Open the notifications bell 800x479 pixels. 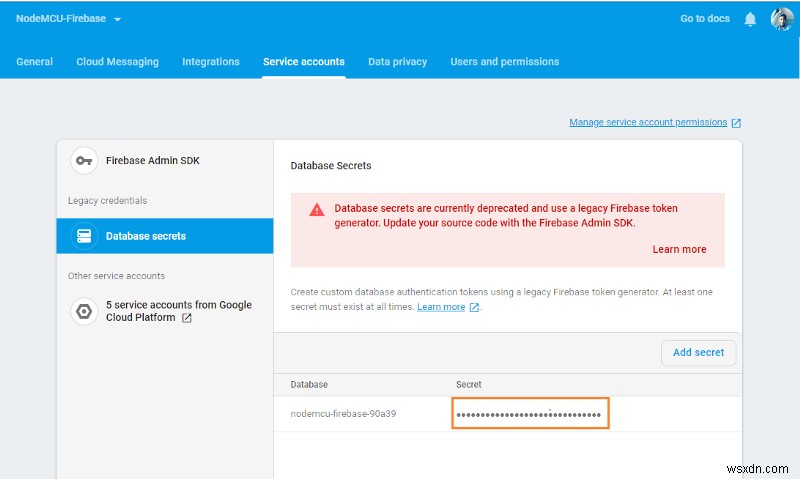pyautogui.click(x=749, y=19)
